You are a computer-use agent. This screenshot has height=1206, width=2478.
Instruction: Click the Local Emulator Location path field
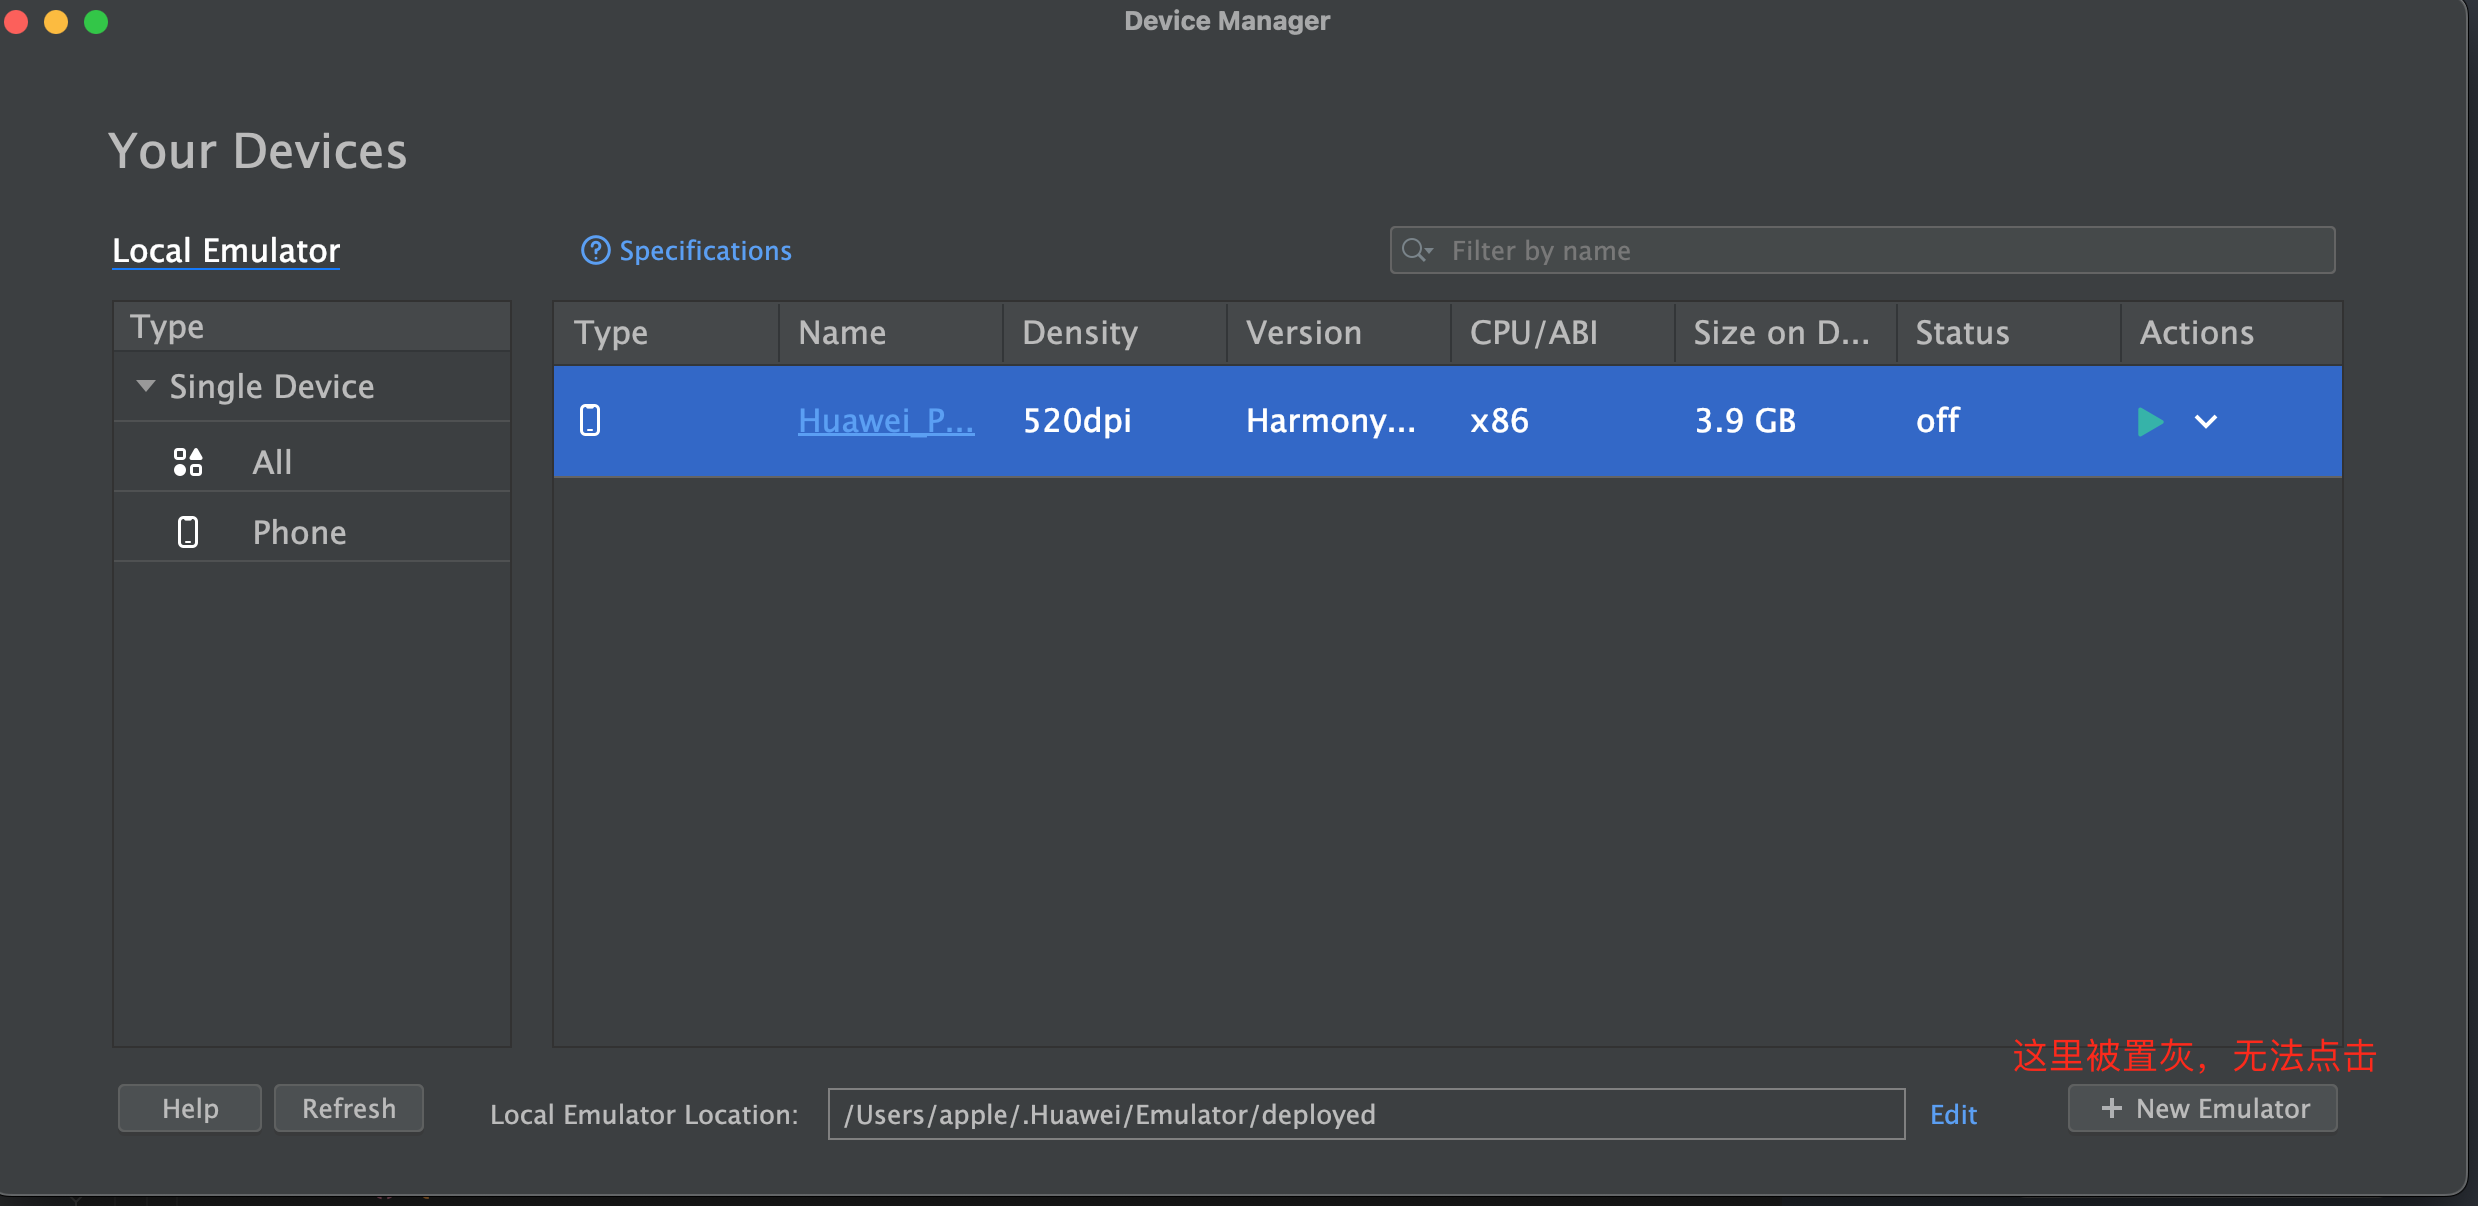coord(1365,1114)
